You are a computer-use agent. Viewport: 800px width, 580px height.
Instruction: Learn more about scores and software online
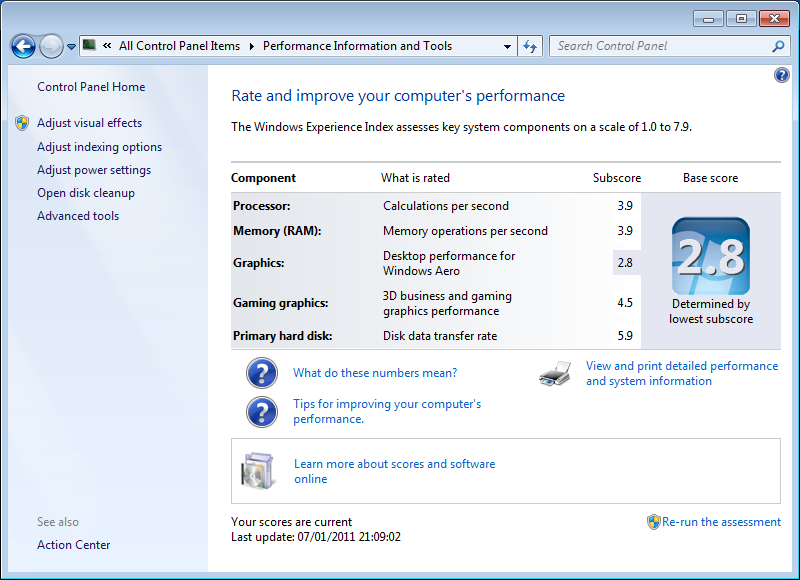[394, 471]
